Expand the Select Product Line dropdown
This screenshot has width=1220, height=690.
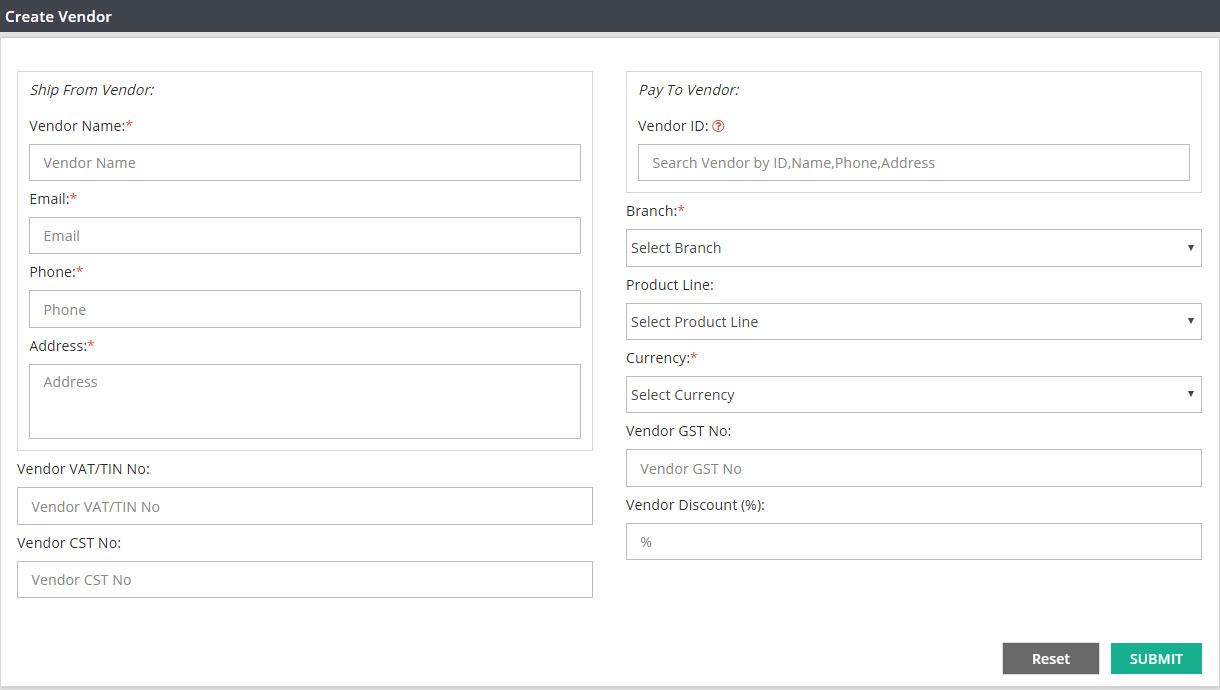pyautogui.click(x=914, y=322)
